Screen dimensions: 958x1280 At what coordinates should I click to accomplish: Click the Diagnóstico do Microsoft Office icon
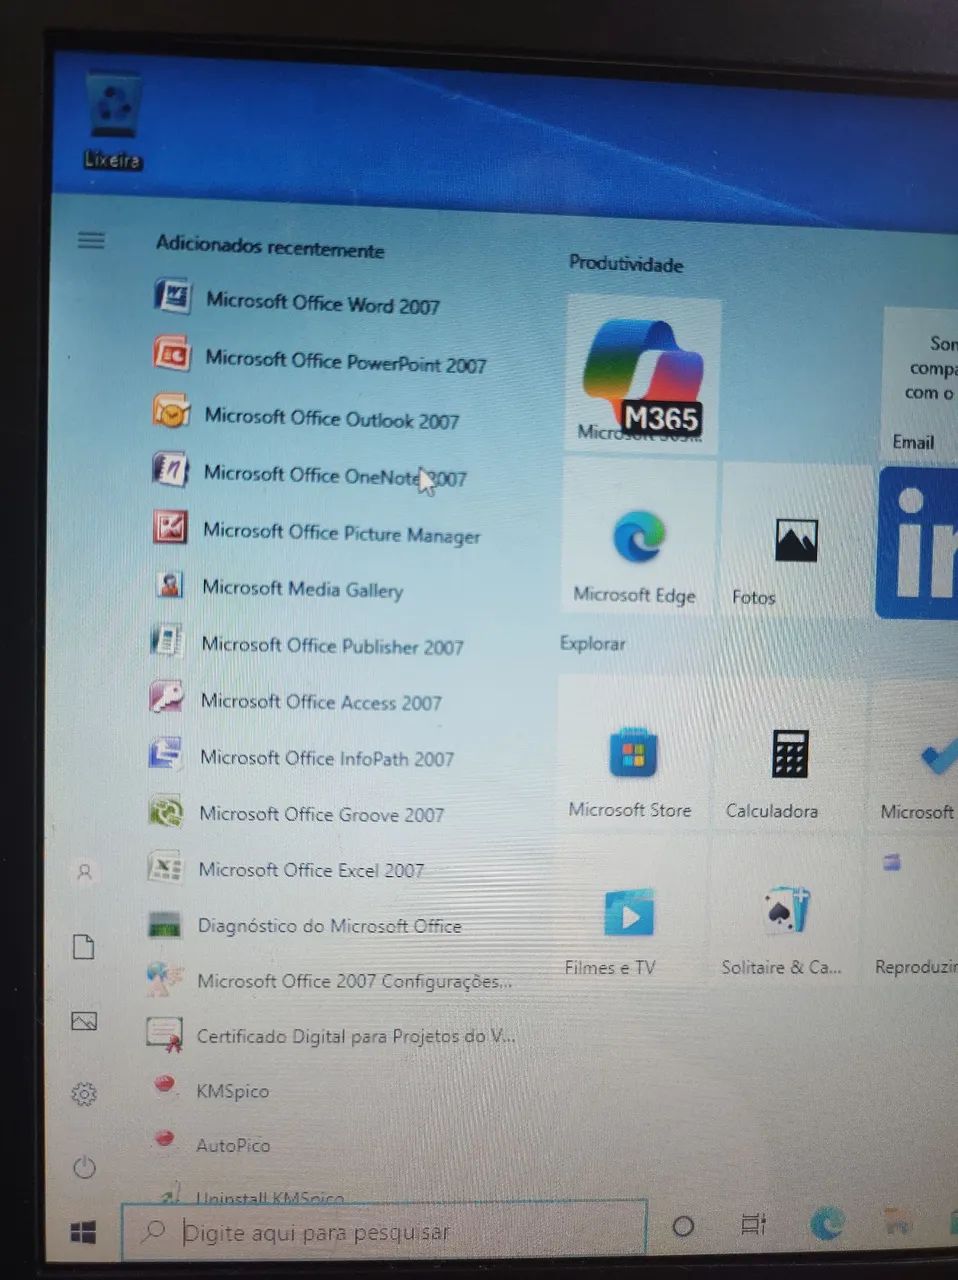point(165,923)
